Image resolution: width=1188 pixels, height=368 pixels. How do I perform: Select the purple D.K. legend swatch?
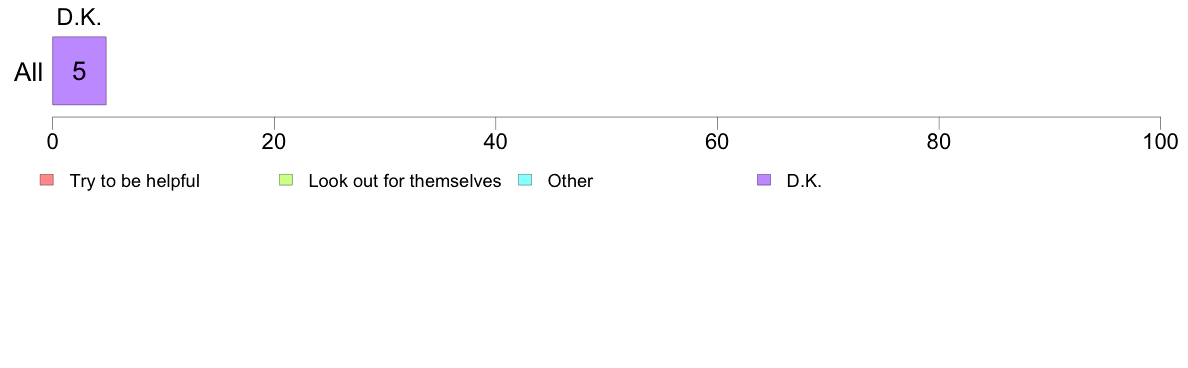(764, 180)
